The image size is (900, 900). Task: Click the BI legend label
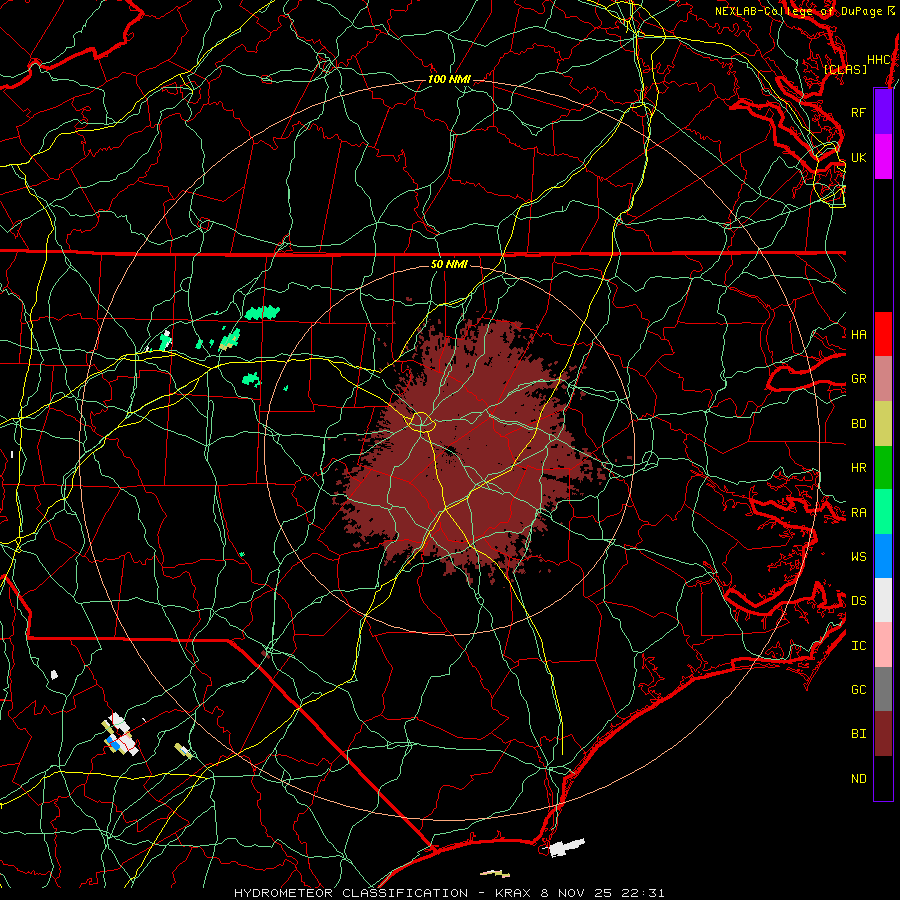pyautogui.click(x=858, y=734)
